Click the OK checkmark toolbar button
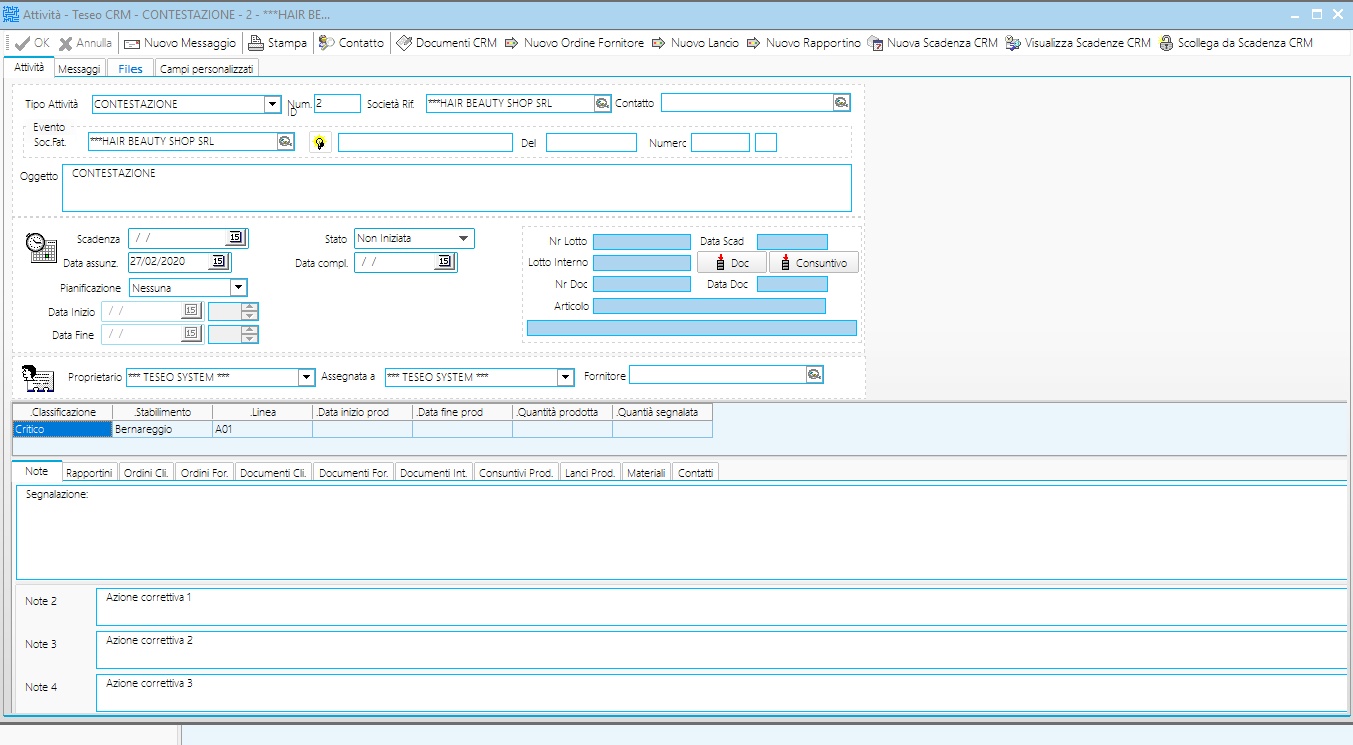Image resolution: width=1353 pixels, height=745 pixels. click(31, 43)
